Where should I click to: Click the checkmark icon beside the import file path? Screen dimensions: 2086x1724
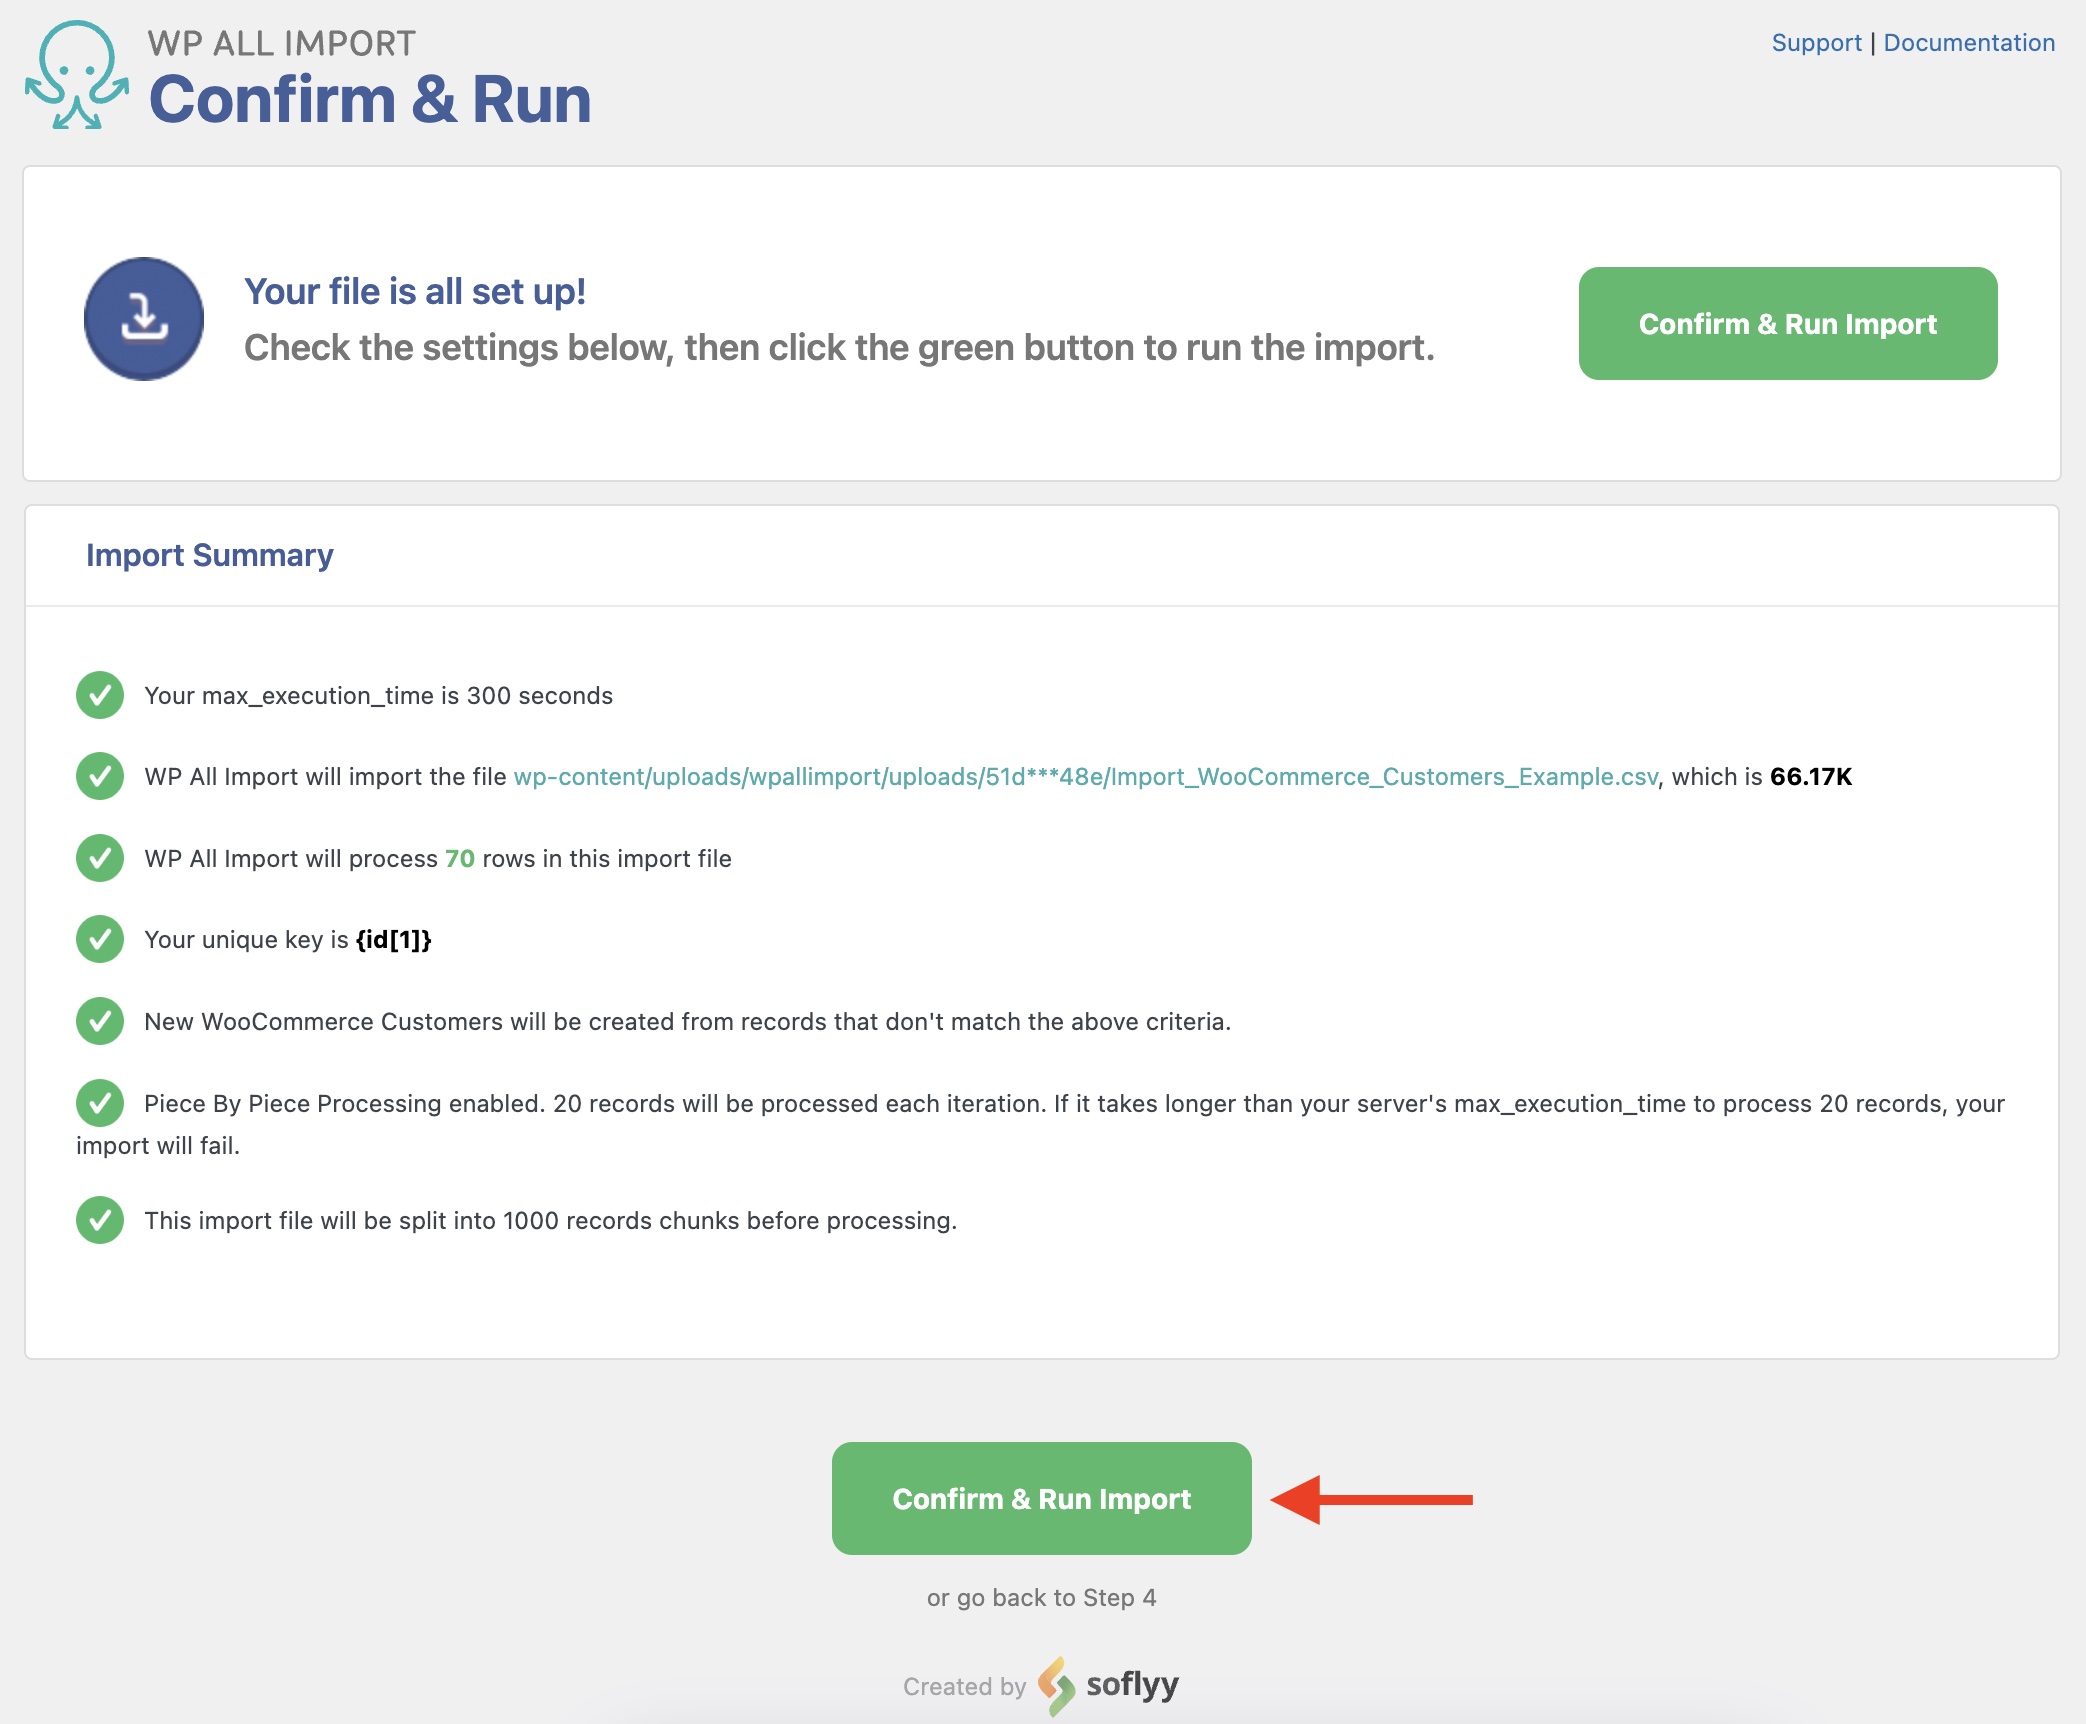(100, 776)
